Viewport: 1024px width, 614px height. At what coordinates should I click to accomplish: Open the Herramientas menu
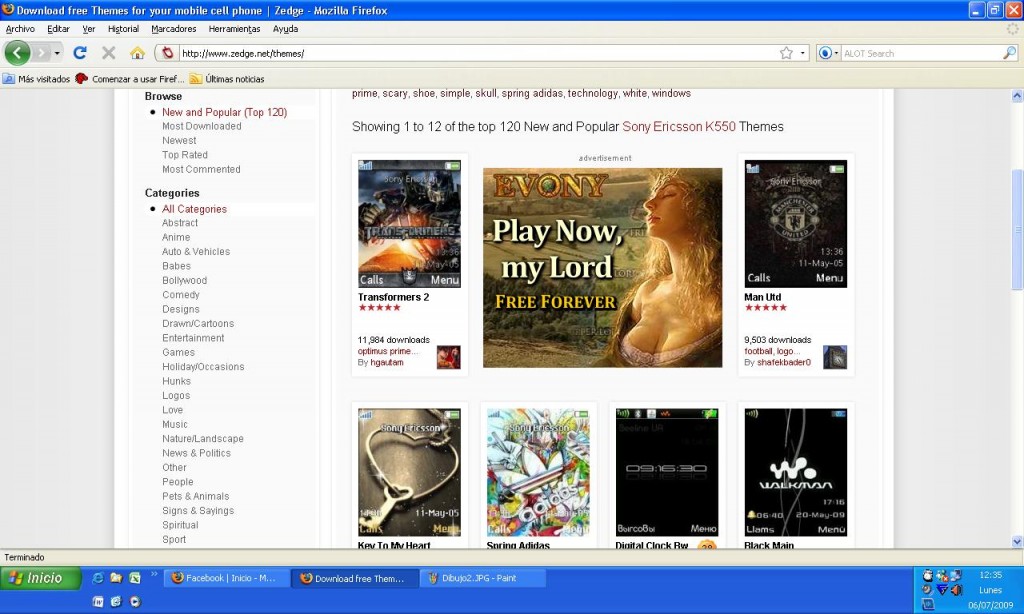pyautogui.click(x=234, y=29)
